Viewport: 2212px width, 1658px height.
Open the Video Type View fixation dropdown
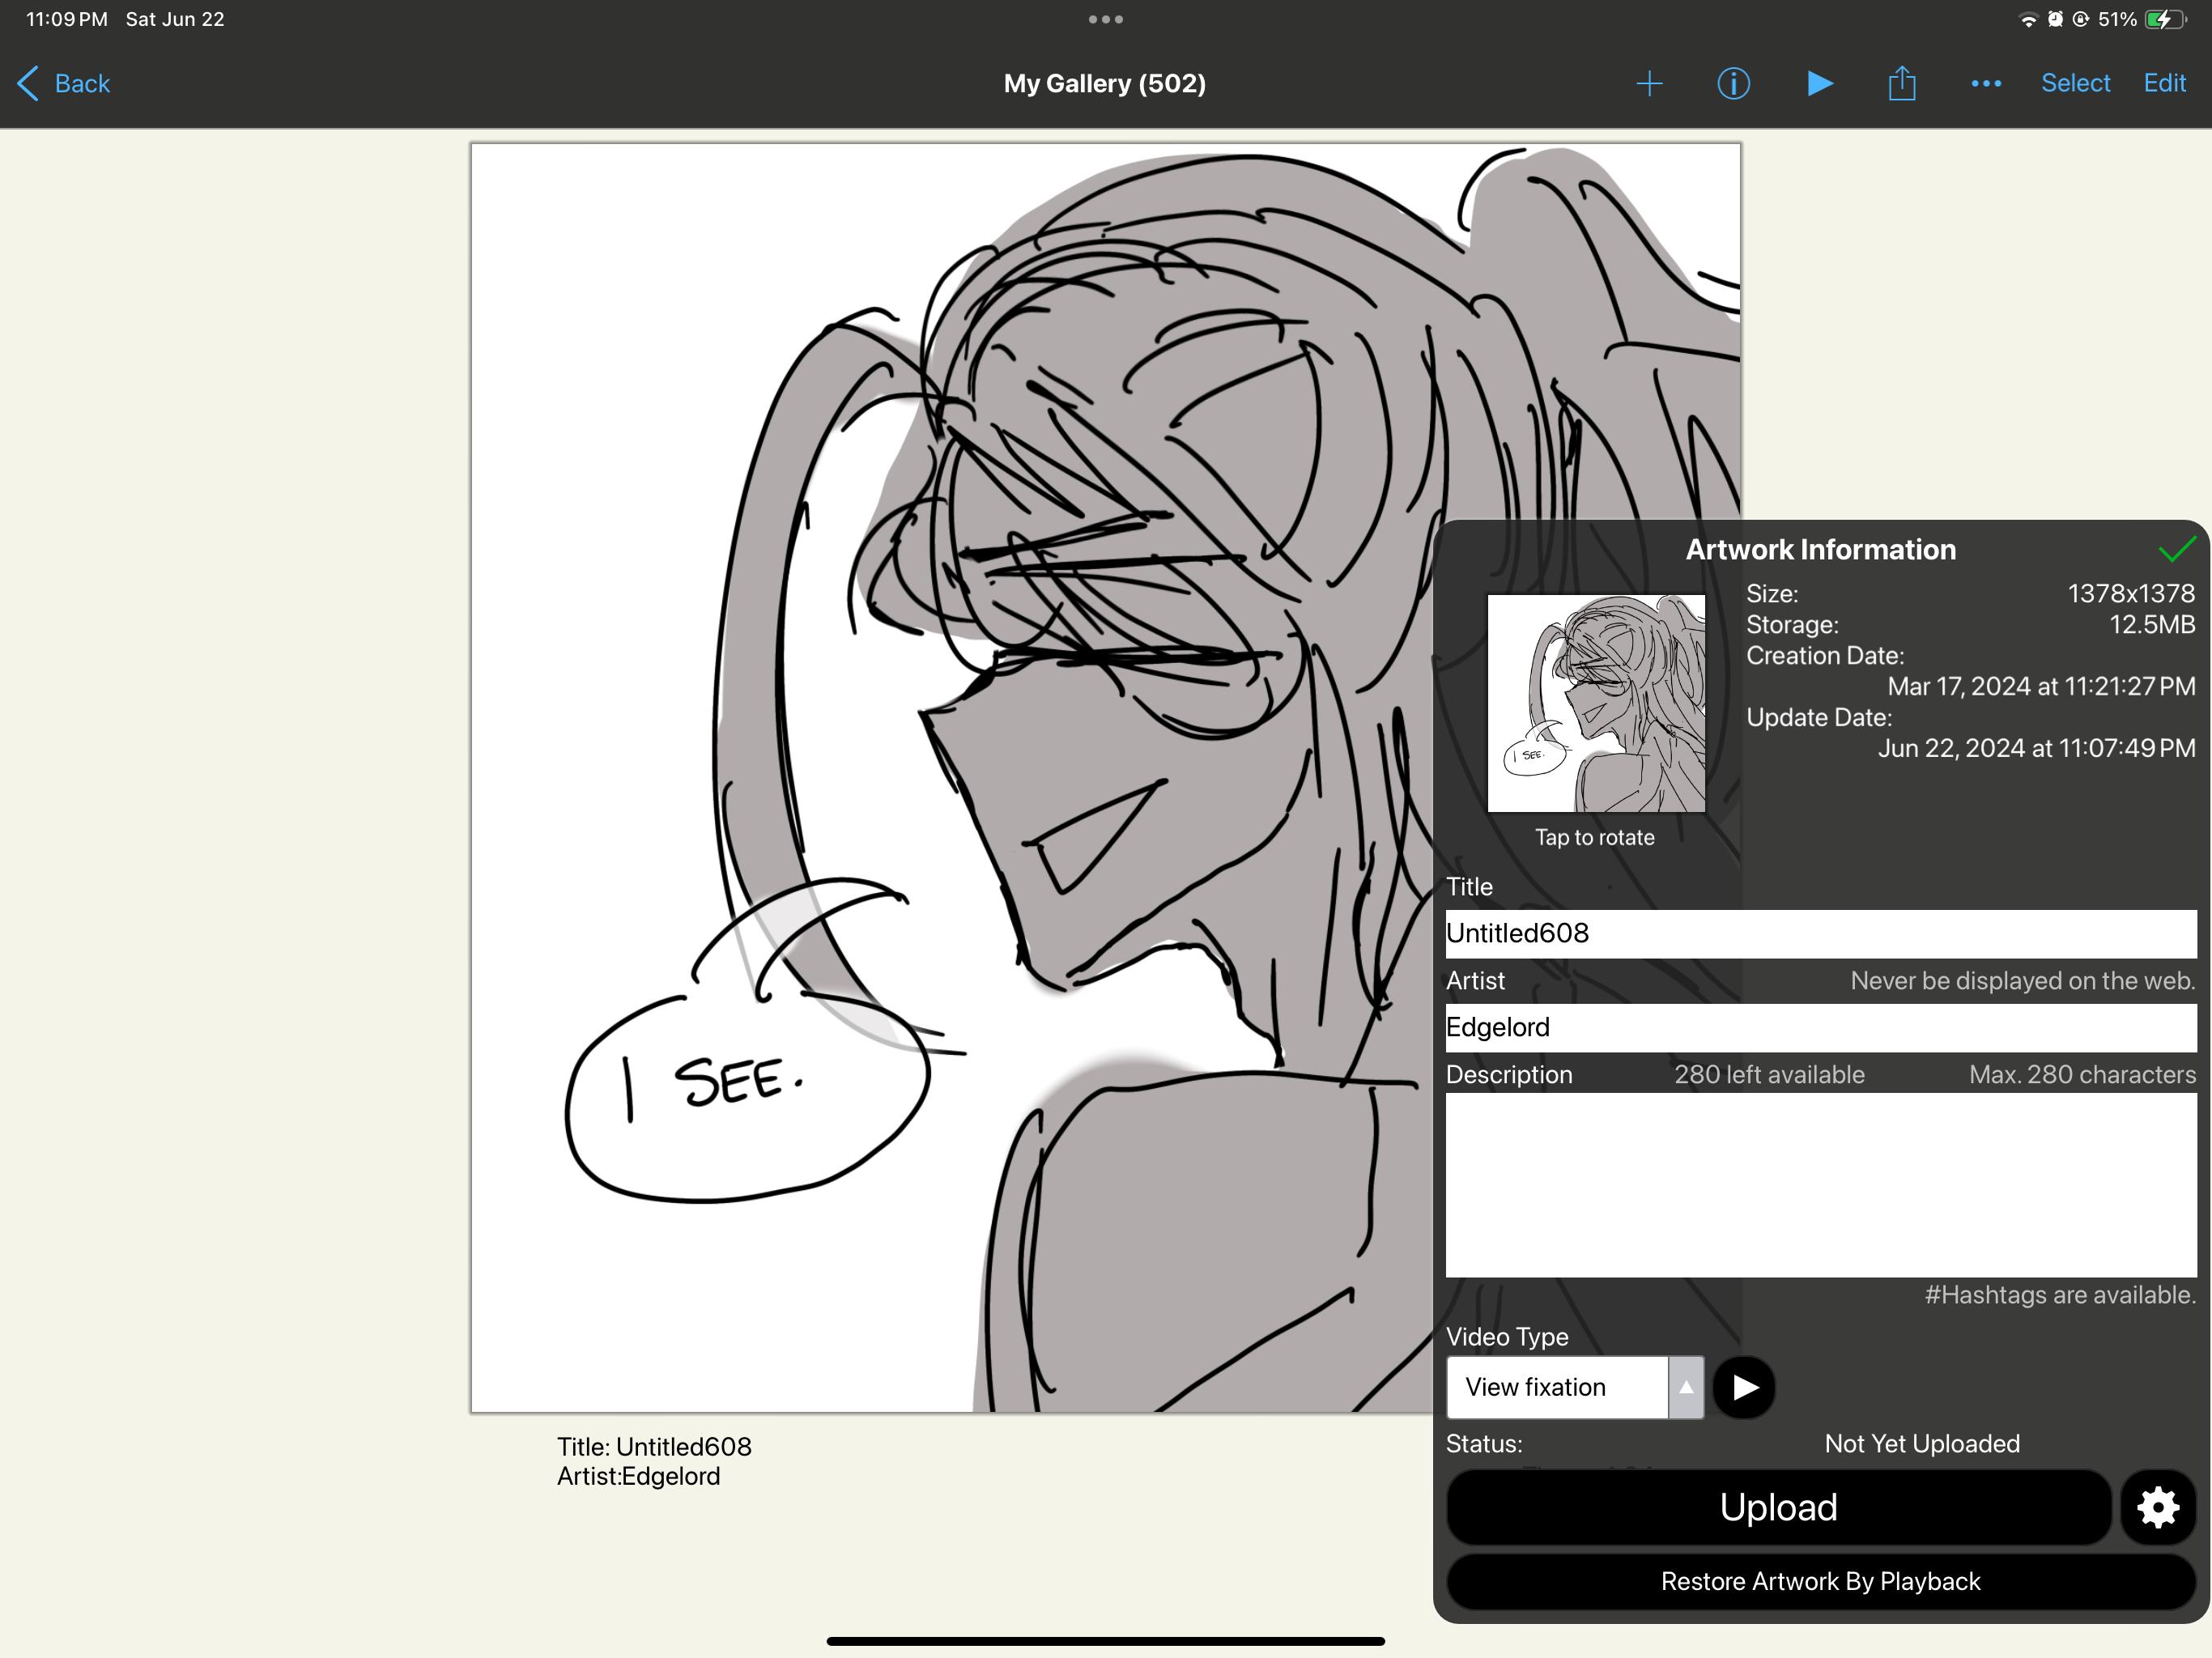point(1574,1387)
